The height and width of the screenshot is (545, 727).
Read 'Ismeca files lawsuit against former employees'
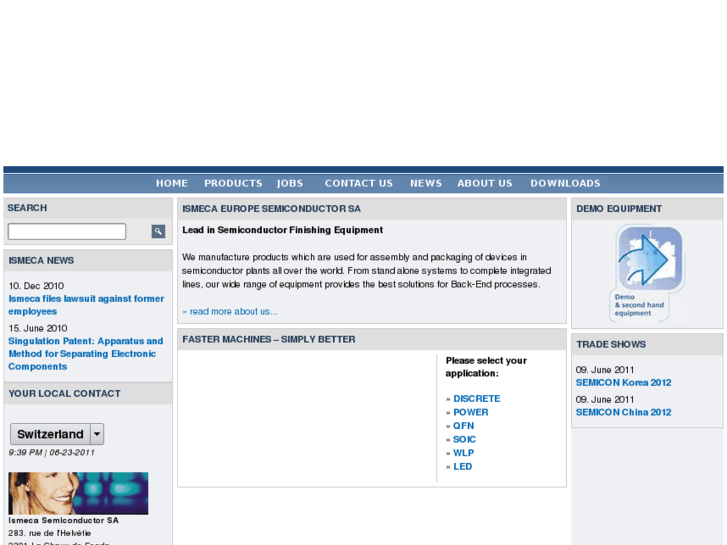click(x=86, y=305)
